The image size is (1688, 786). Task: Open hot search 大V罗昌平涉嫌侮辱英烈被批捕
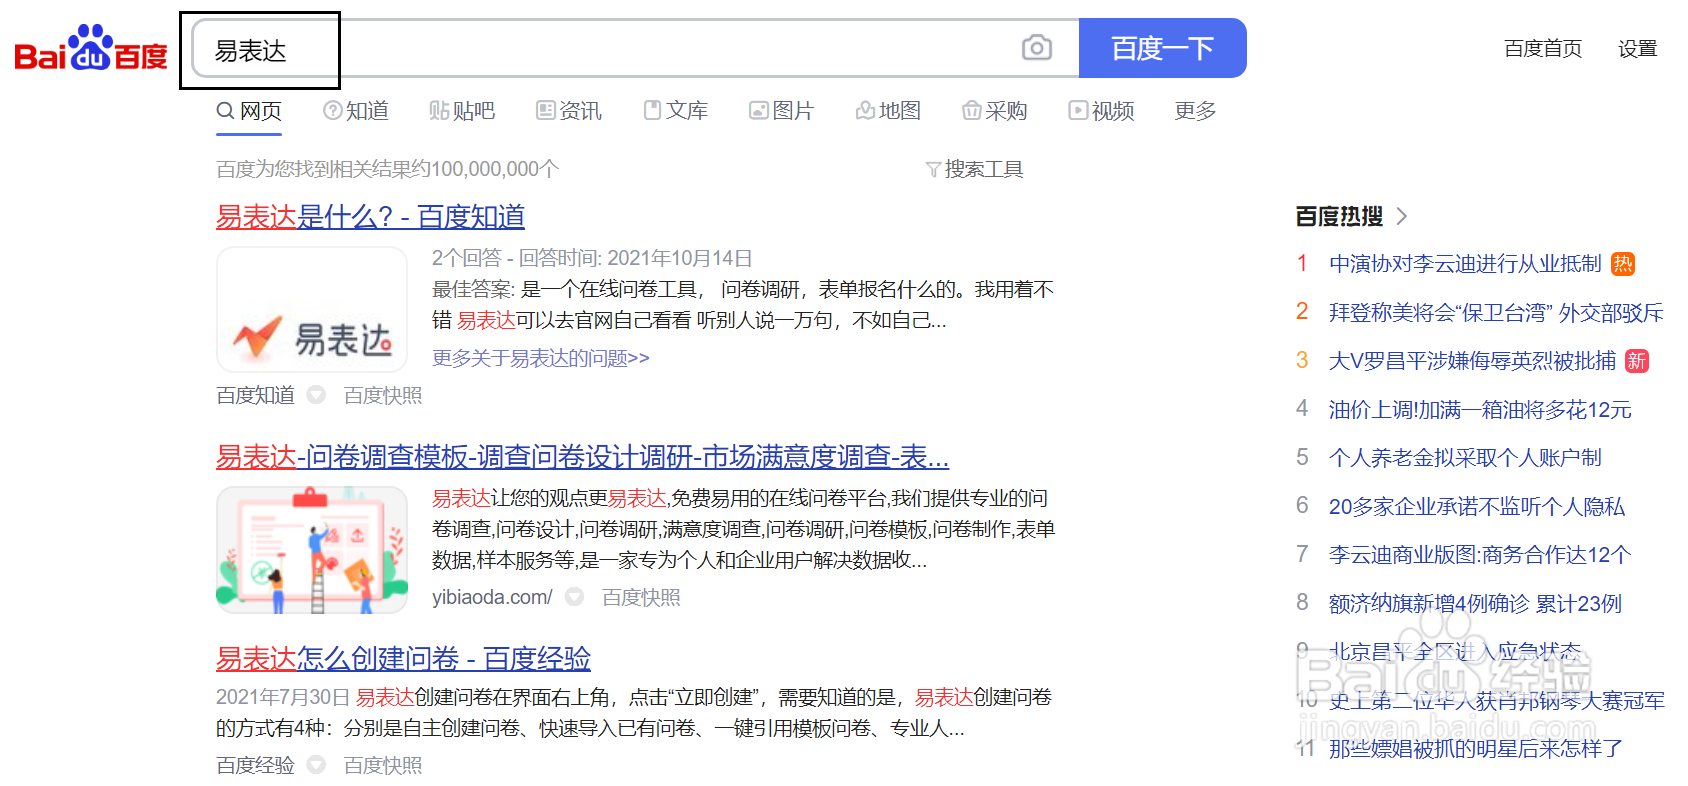pyautogui.click(x=1472, y=361)
